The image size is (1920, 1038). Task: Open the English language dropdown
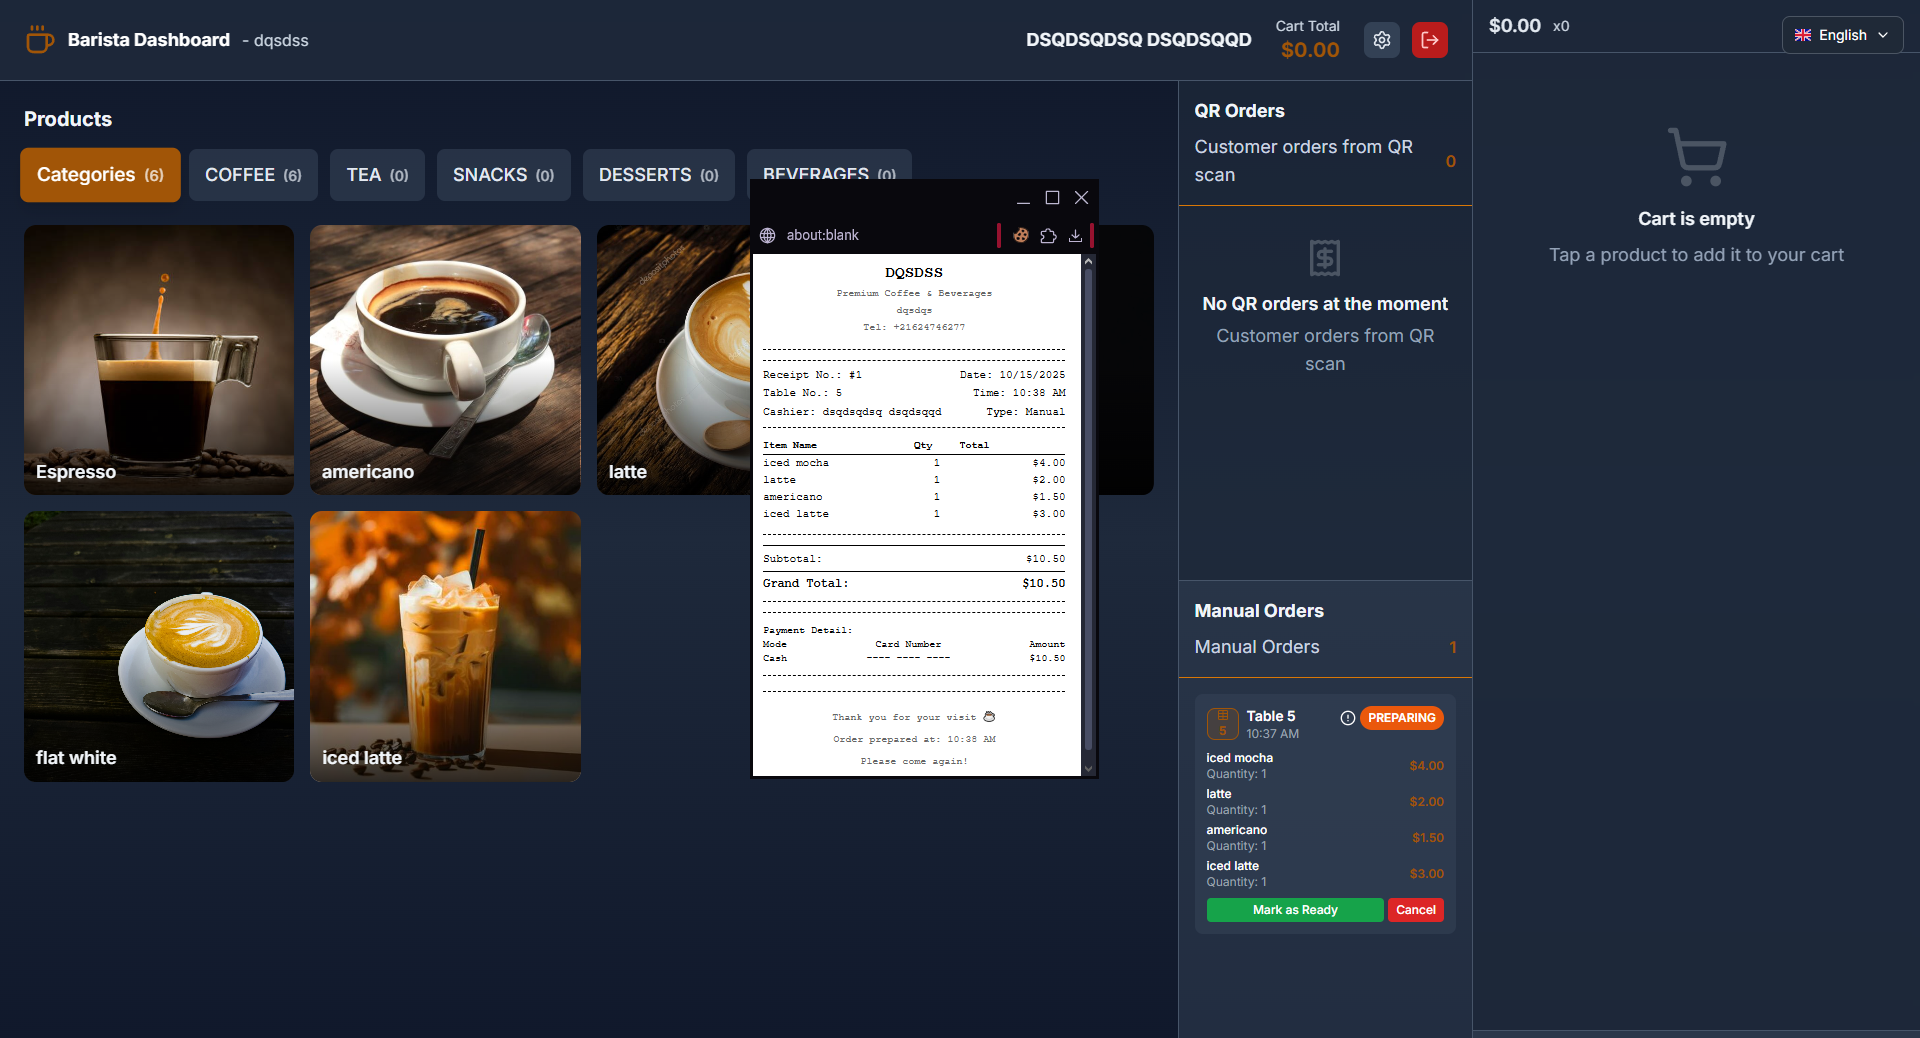coord(1842,35)
